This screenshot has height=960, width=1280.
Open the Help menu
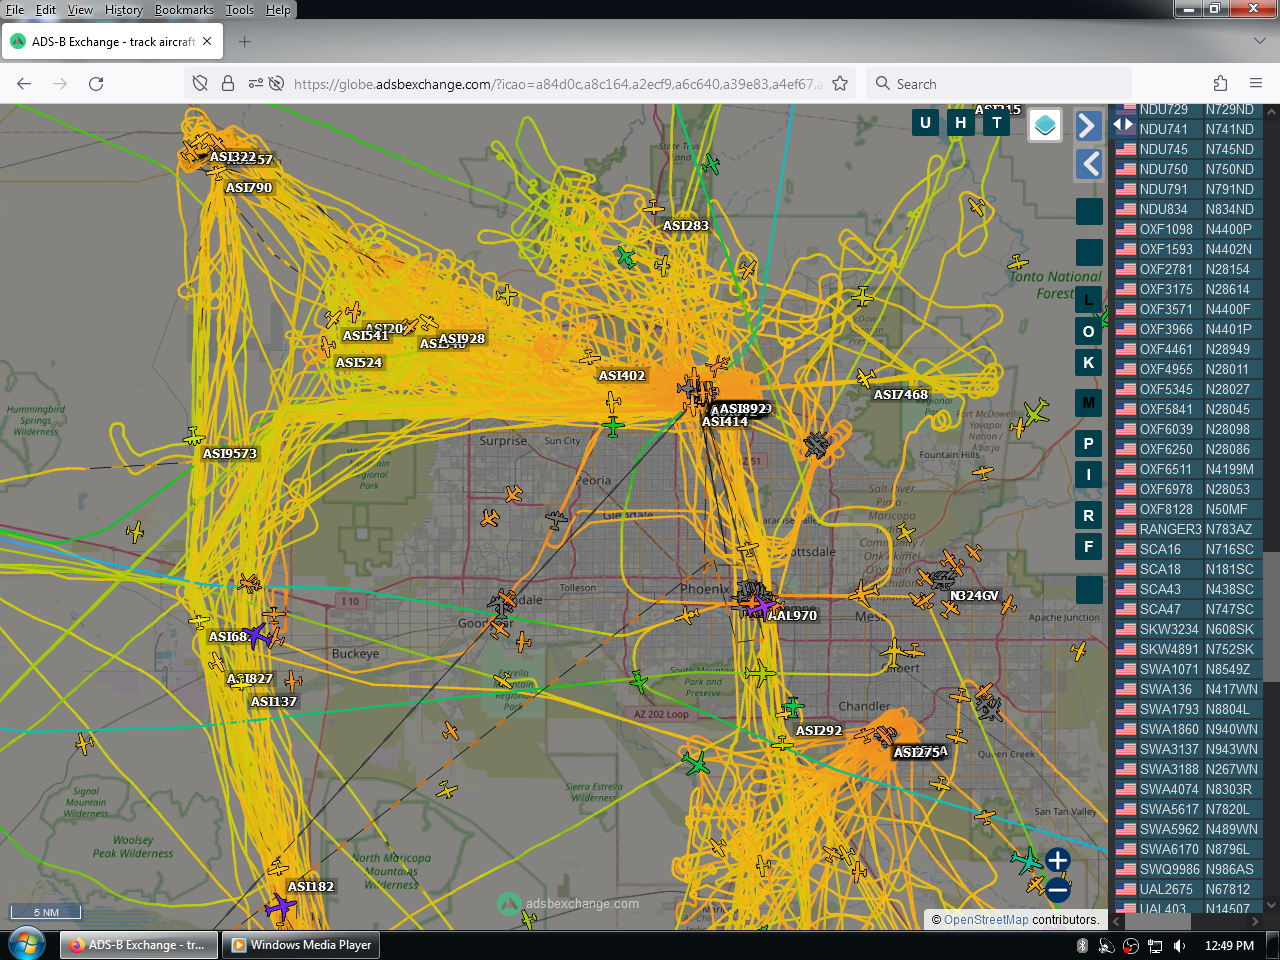pyautogui.click(x=278, y=10)
